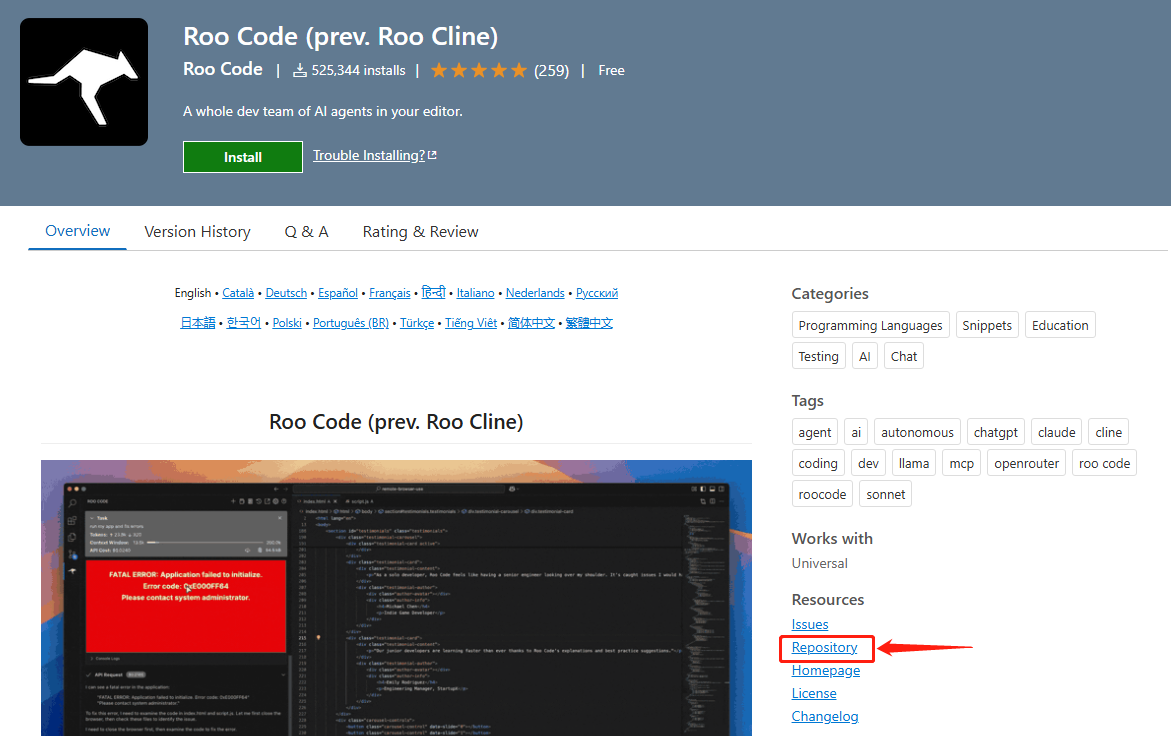Viewport: 1171px width, 736px height.
Task: Click the 'Free' price label
Action: (x=611, y=70)
